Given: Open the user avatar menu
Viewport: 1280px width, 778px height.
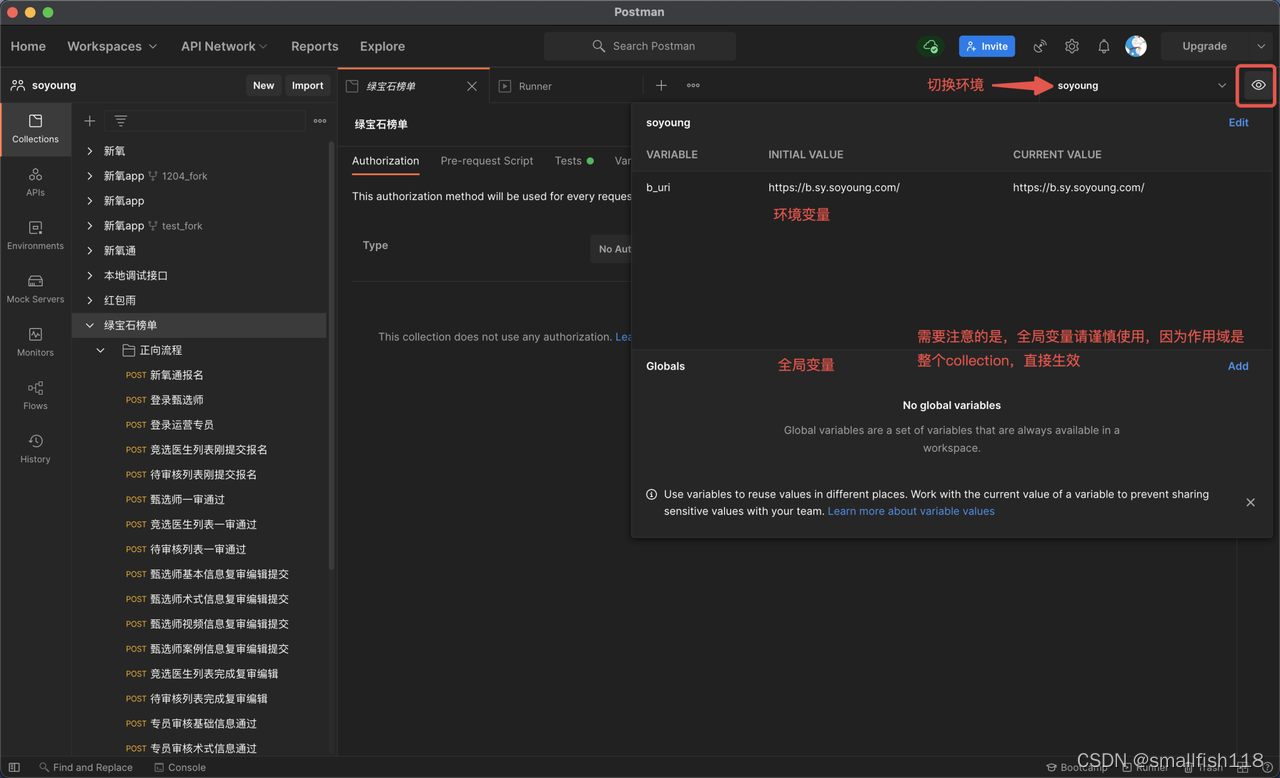Looking at the screenshot, I should (x=1136, y=46).
